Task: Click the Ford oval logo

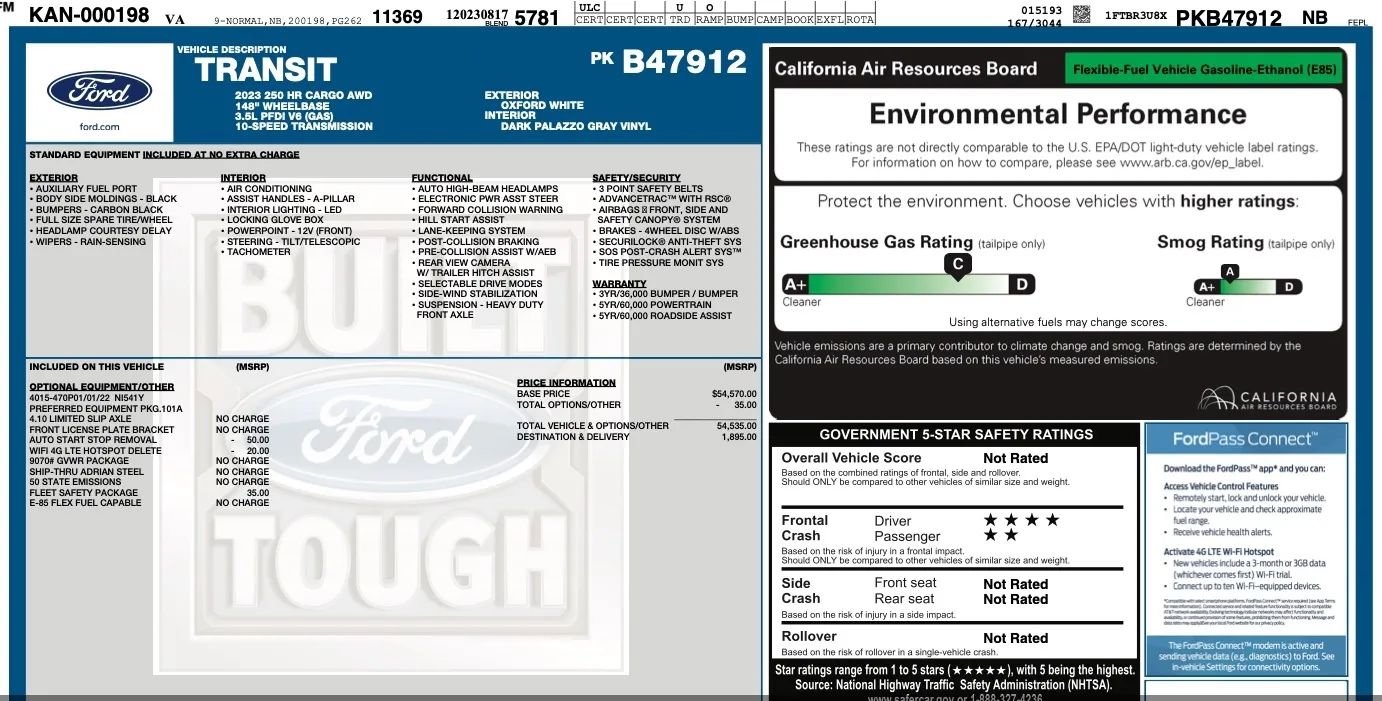Action: [99, 92]
